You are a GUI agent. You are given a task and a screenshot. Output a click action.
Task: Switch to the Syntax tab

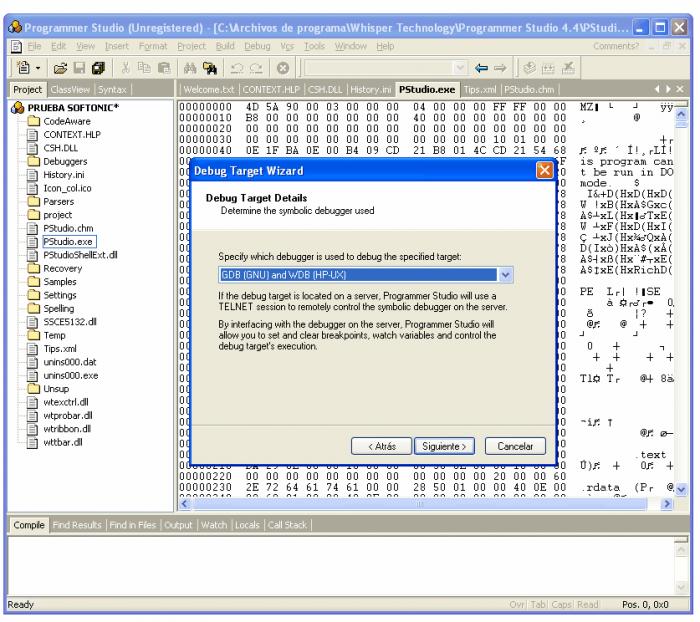[112, 89]
